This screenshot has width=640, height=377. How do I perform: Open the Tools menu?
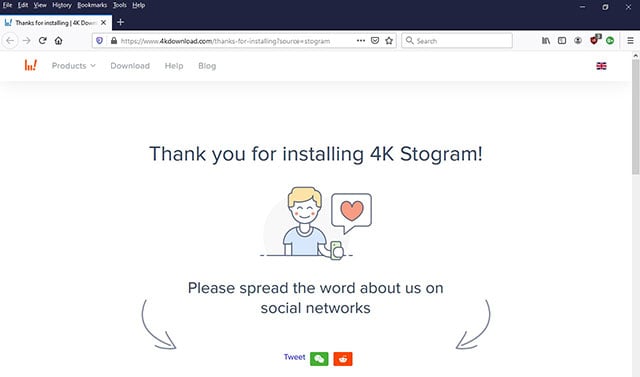(120, 5)
